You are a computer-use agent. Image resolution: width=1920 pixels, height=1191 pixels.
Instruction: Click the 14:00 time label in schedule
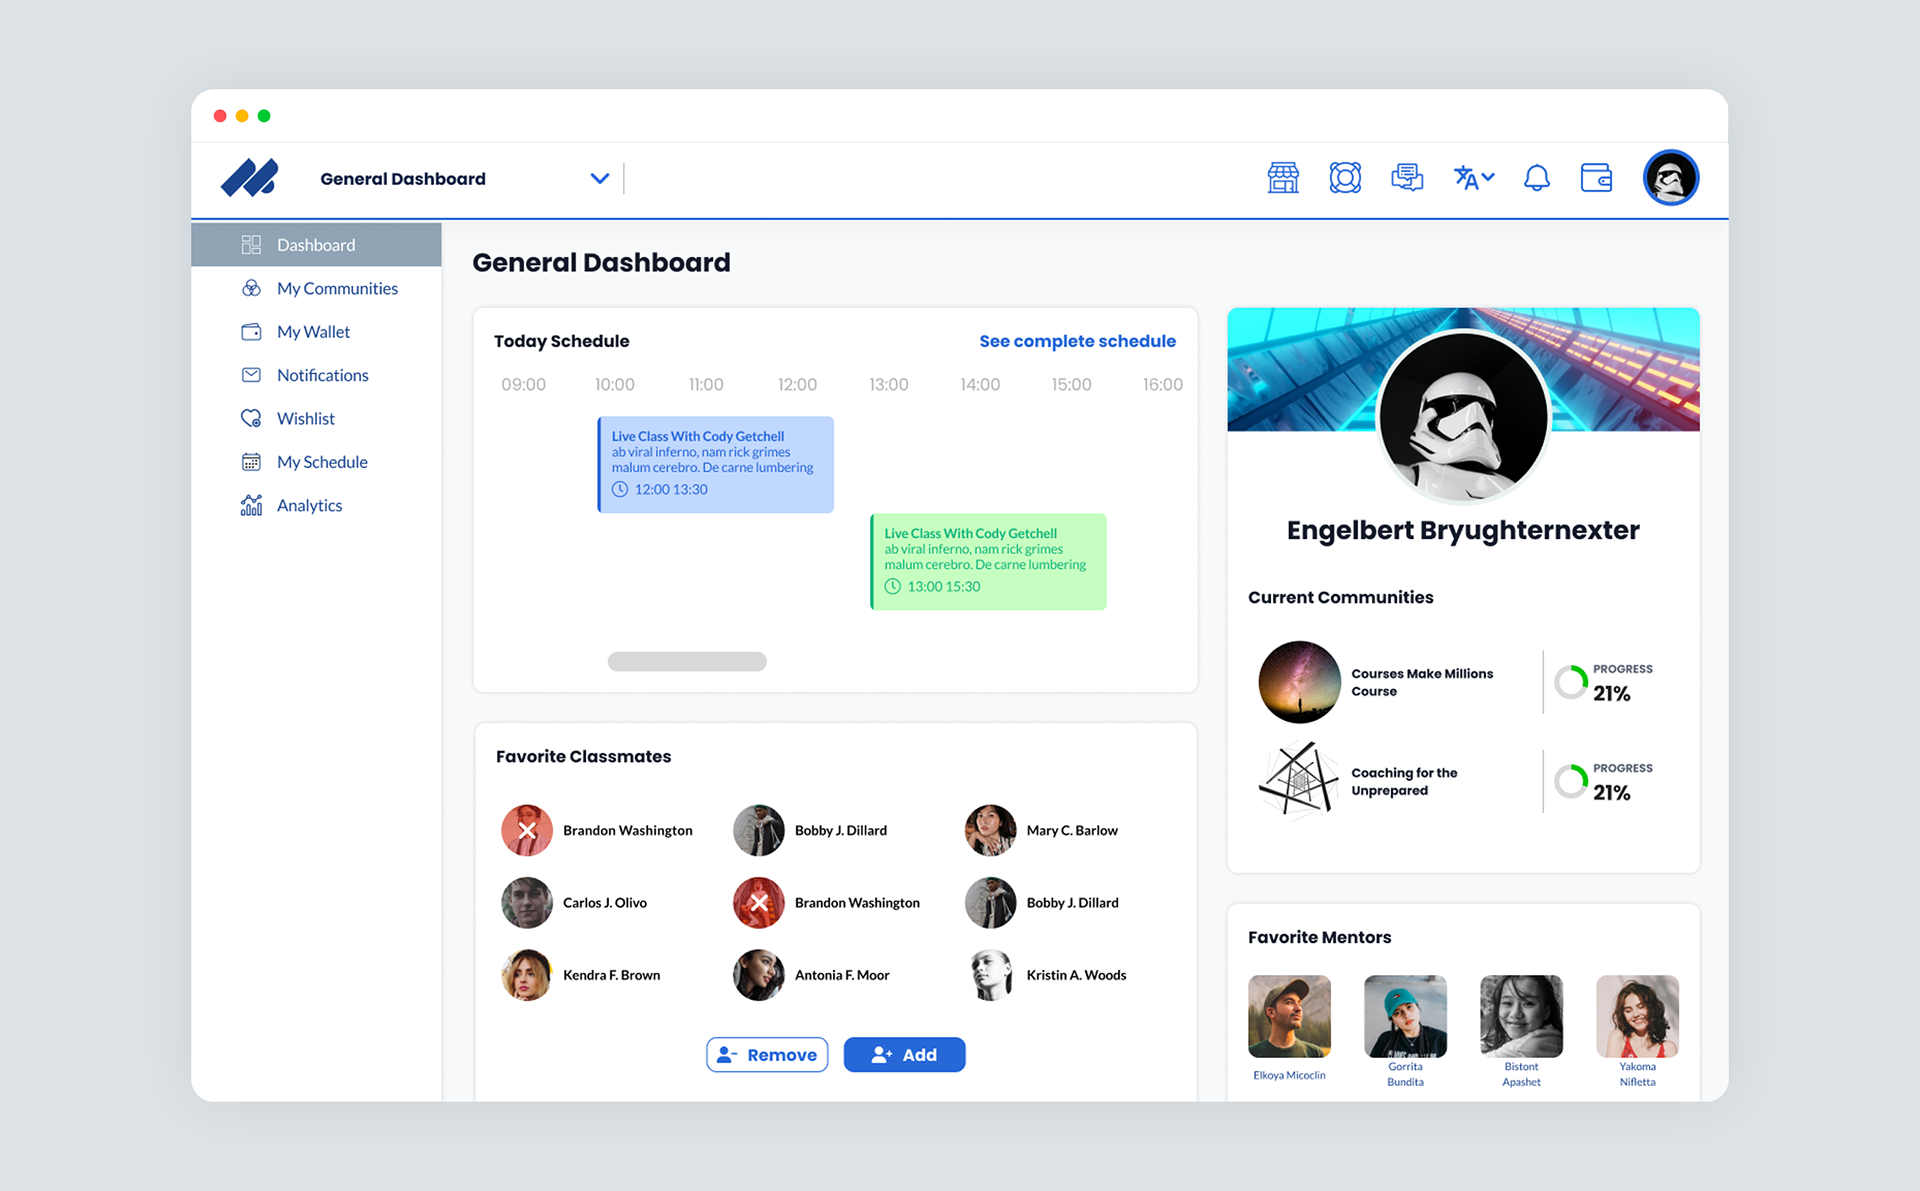[x=980, y=385]
